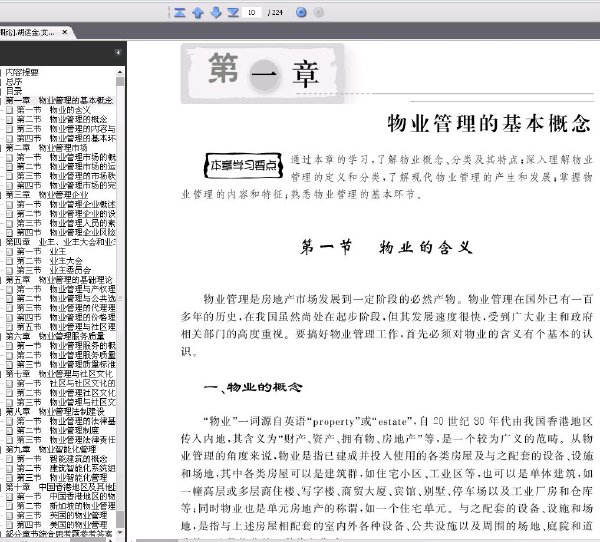Click page icon beside 第三节 物业管理质量标准

[10, 364]
